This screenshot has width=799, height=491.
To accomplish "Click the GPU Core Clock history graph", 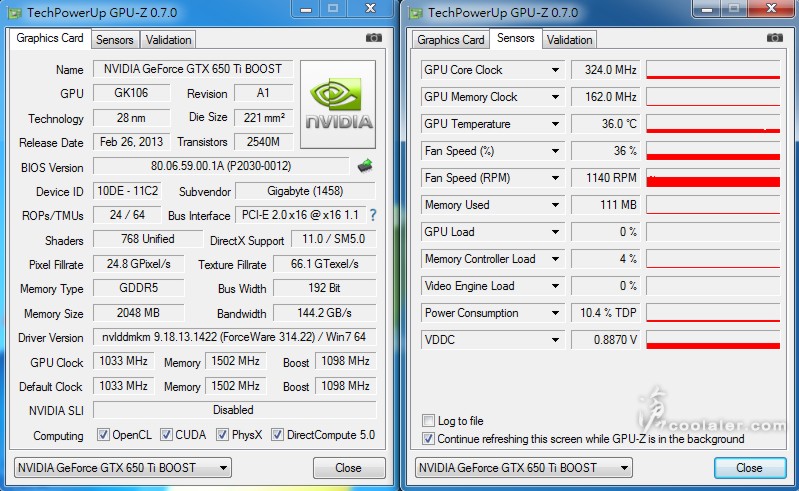I will coord(713,70).
